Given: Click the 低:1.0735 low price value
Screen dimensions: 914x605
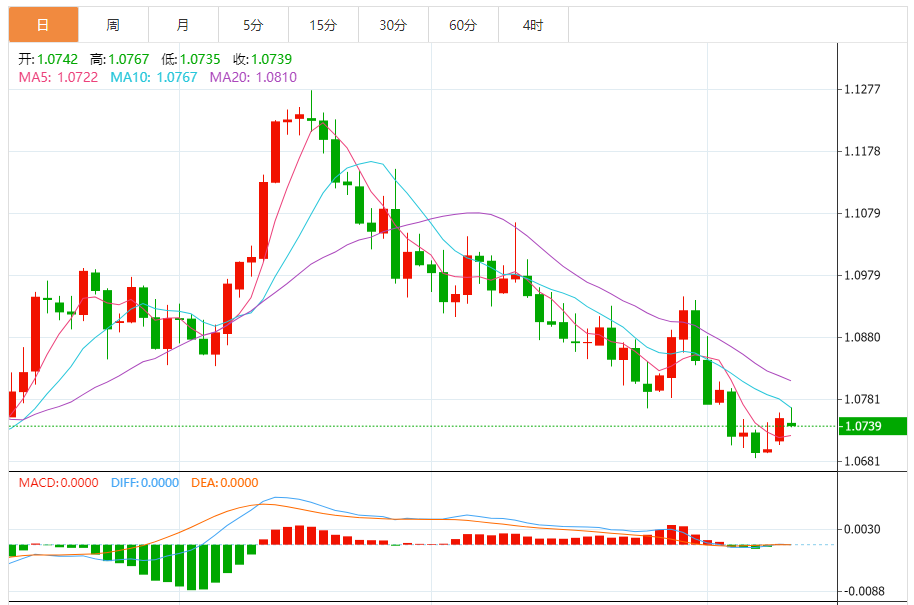Looking at the screenshot, I should point(191,59).
